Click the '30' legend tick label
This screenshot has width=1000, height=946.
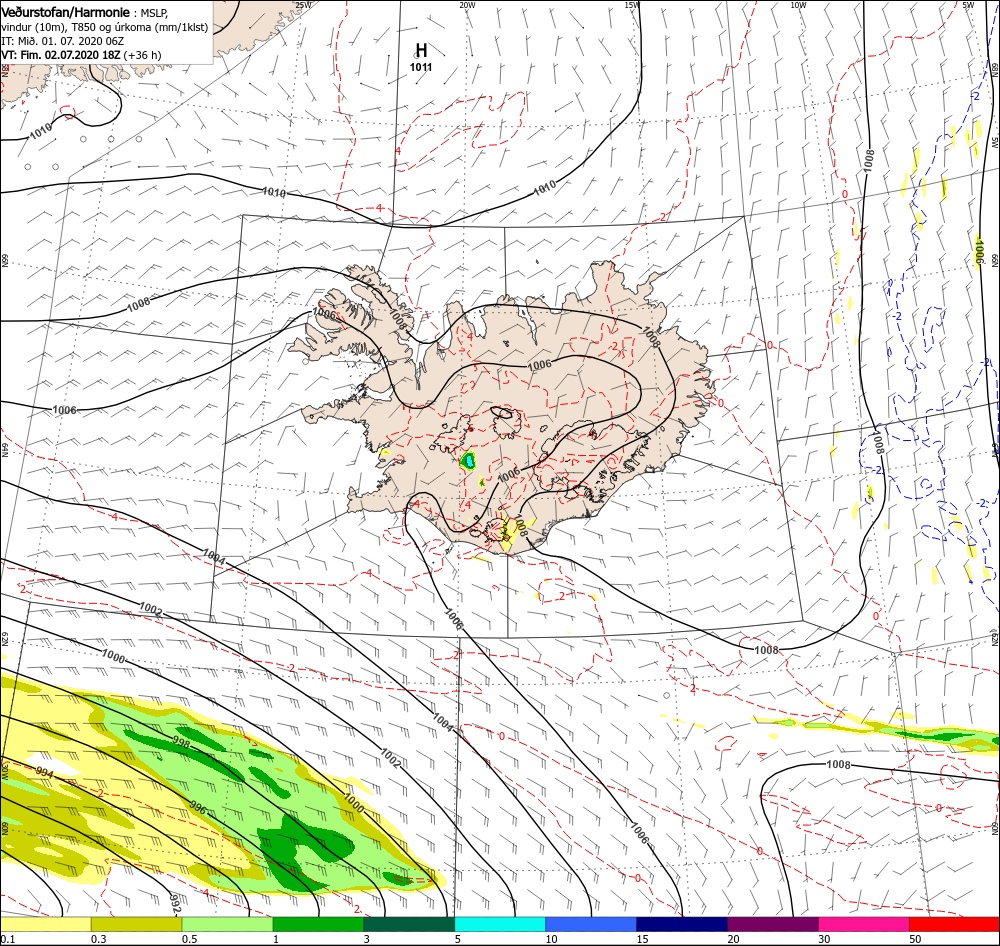click(x=824, y=939)
